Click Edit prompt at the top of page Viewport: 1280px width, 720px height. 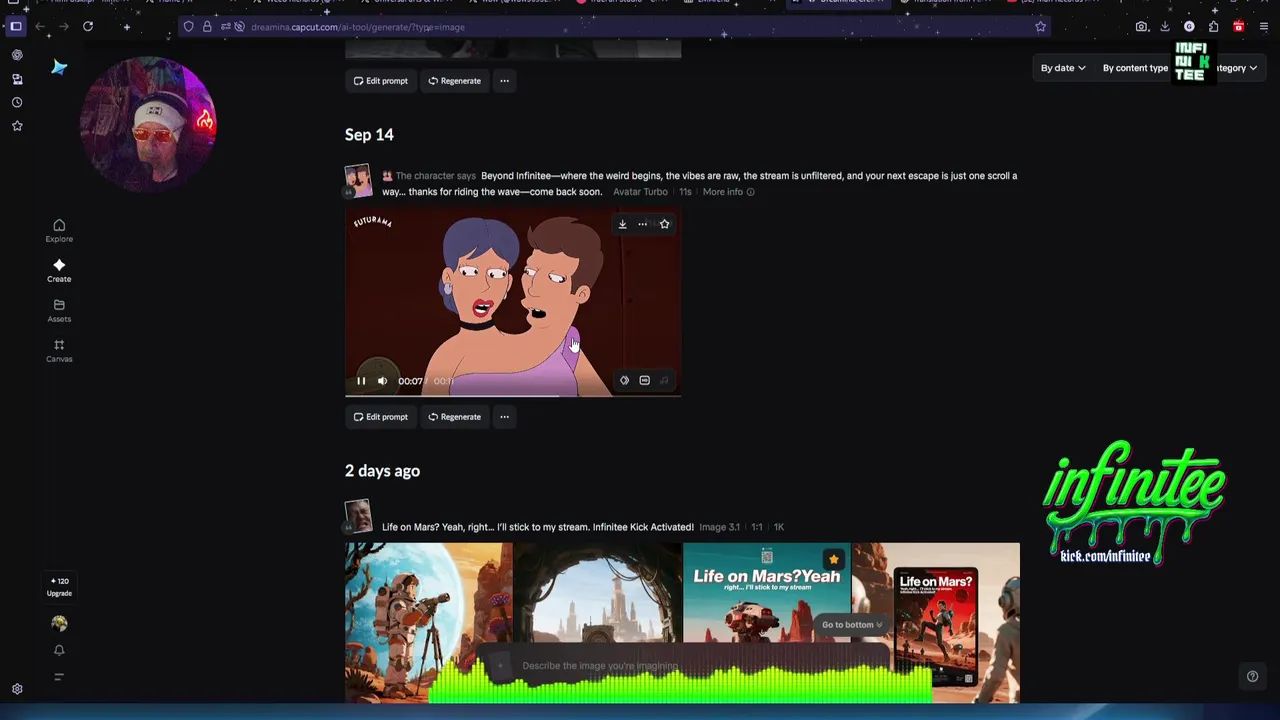point(380,81)
